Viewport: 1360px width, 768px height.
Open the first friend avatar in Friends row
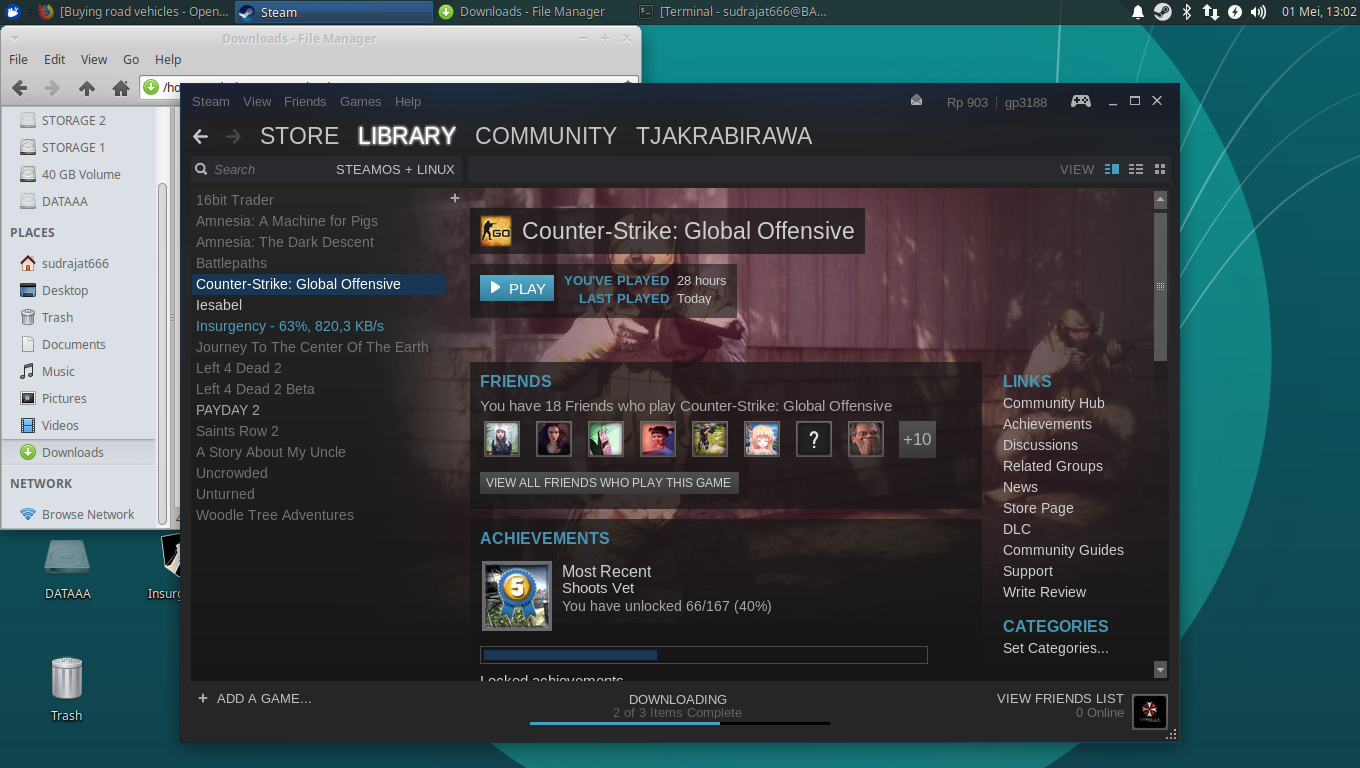[x=502, y=439]
